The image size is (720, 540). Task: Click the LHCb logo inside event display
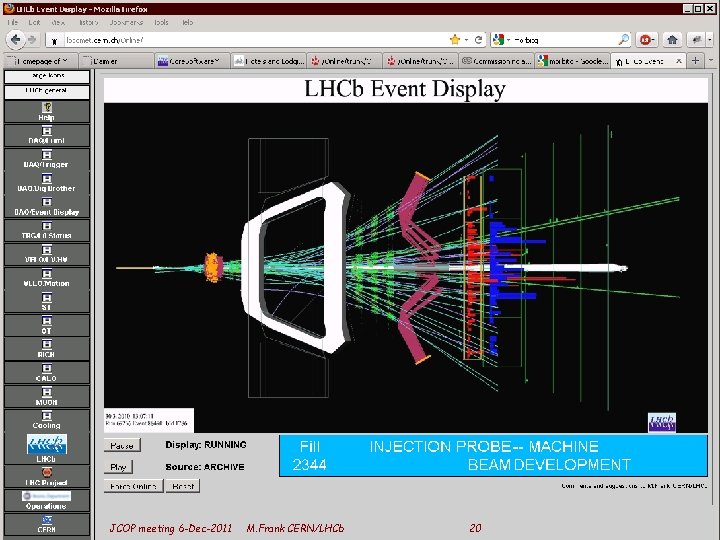pos(662,422)
